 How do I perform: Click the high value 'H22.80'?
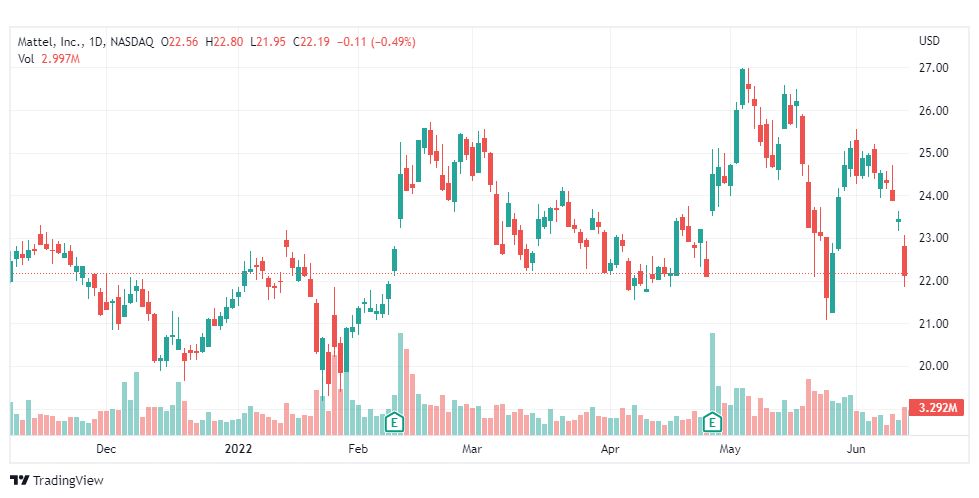click(x=224, y=42)
